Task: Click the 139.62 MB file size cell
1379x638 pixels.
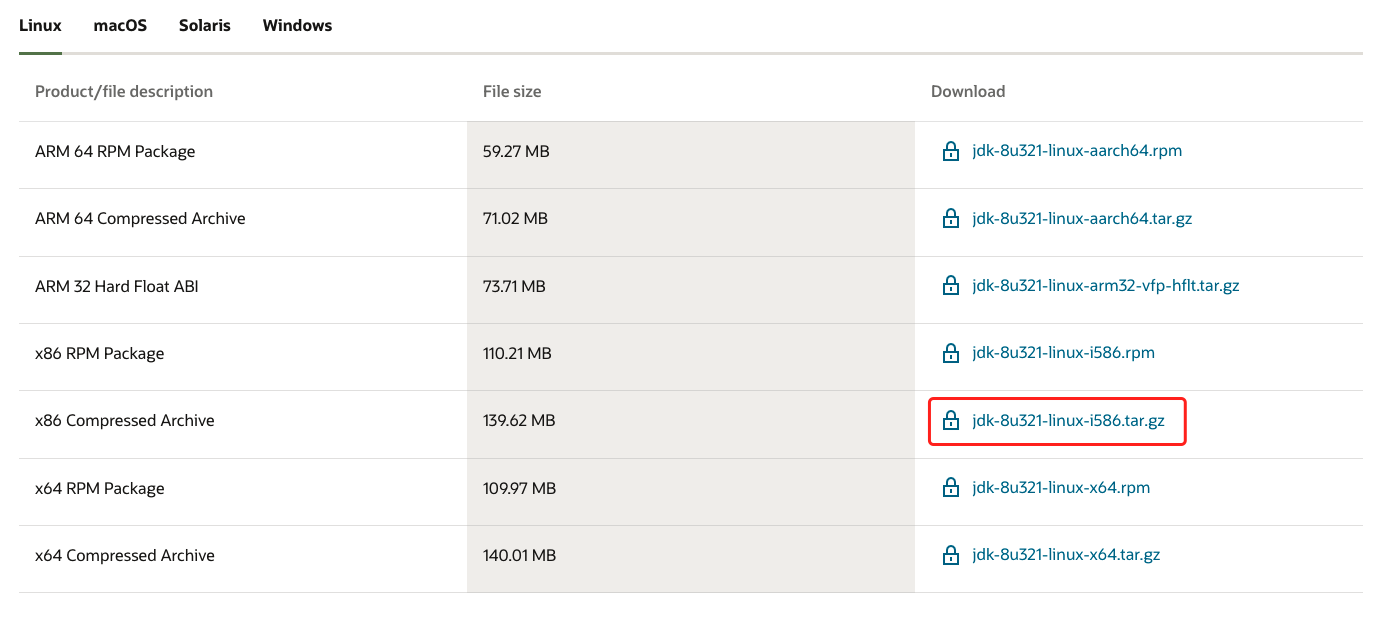Action: tap(691, 425)
